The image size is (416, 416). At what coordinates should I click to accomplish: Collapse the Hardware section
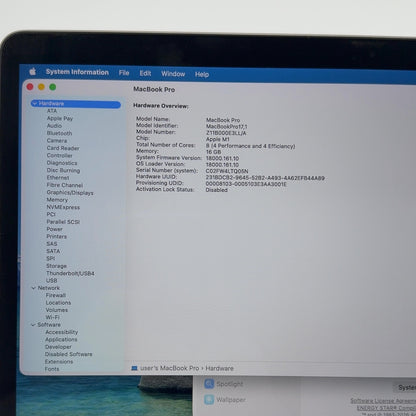tap(34, 104)
